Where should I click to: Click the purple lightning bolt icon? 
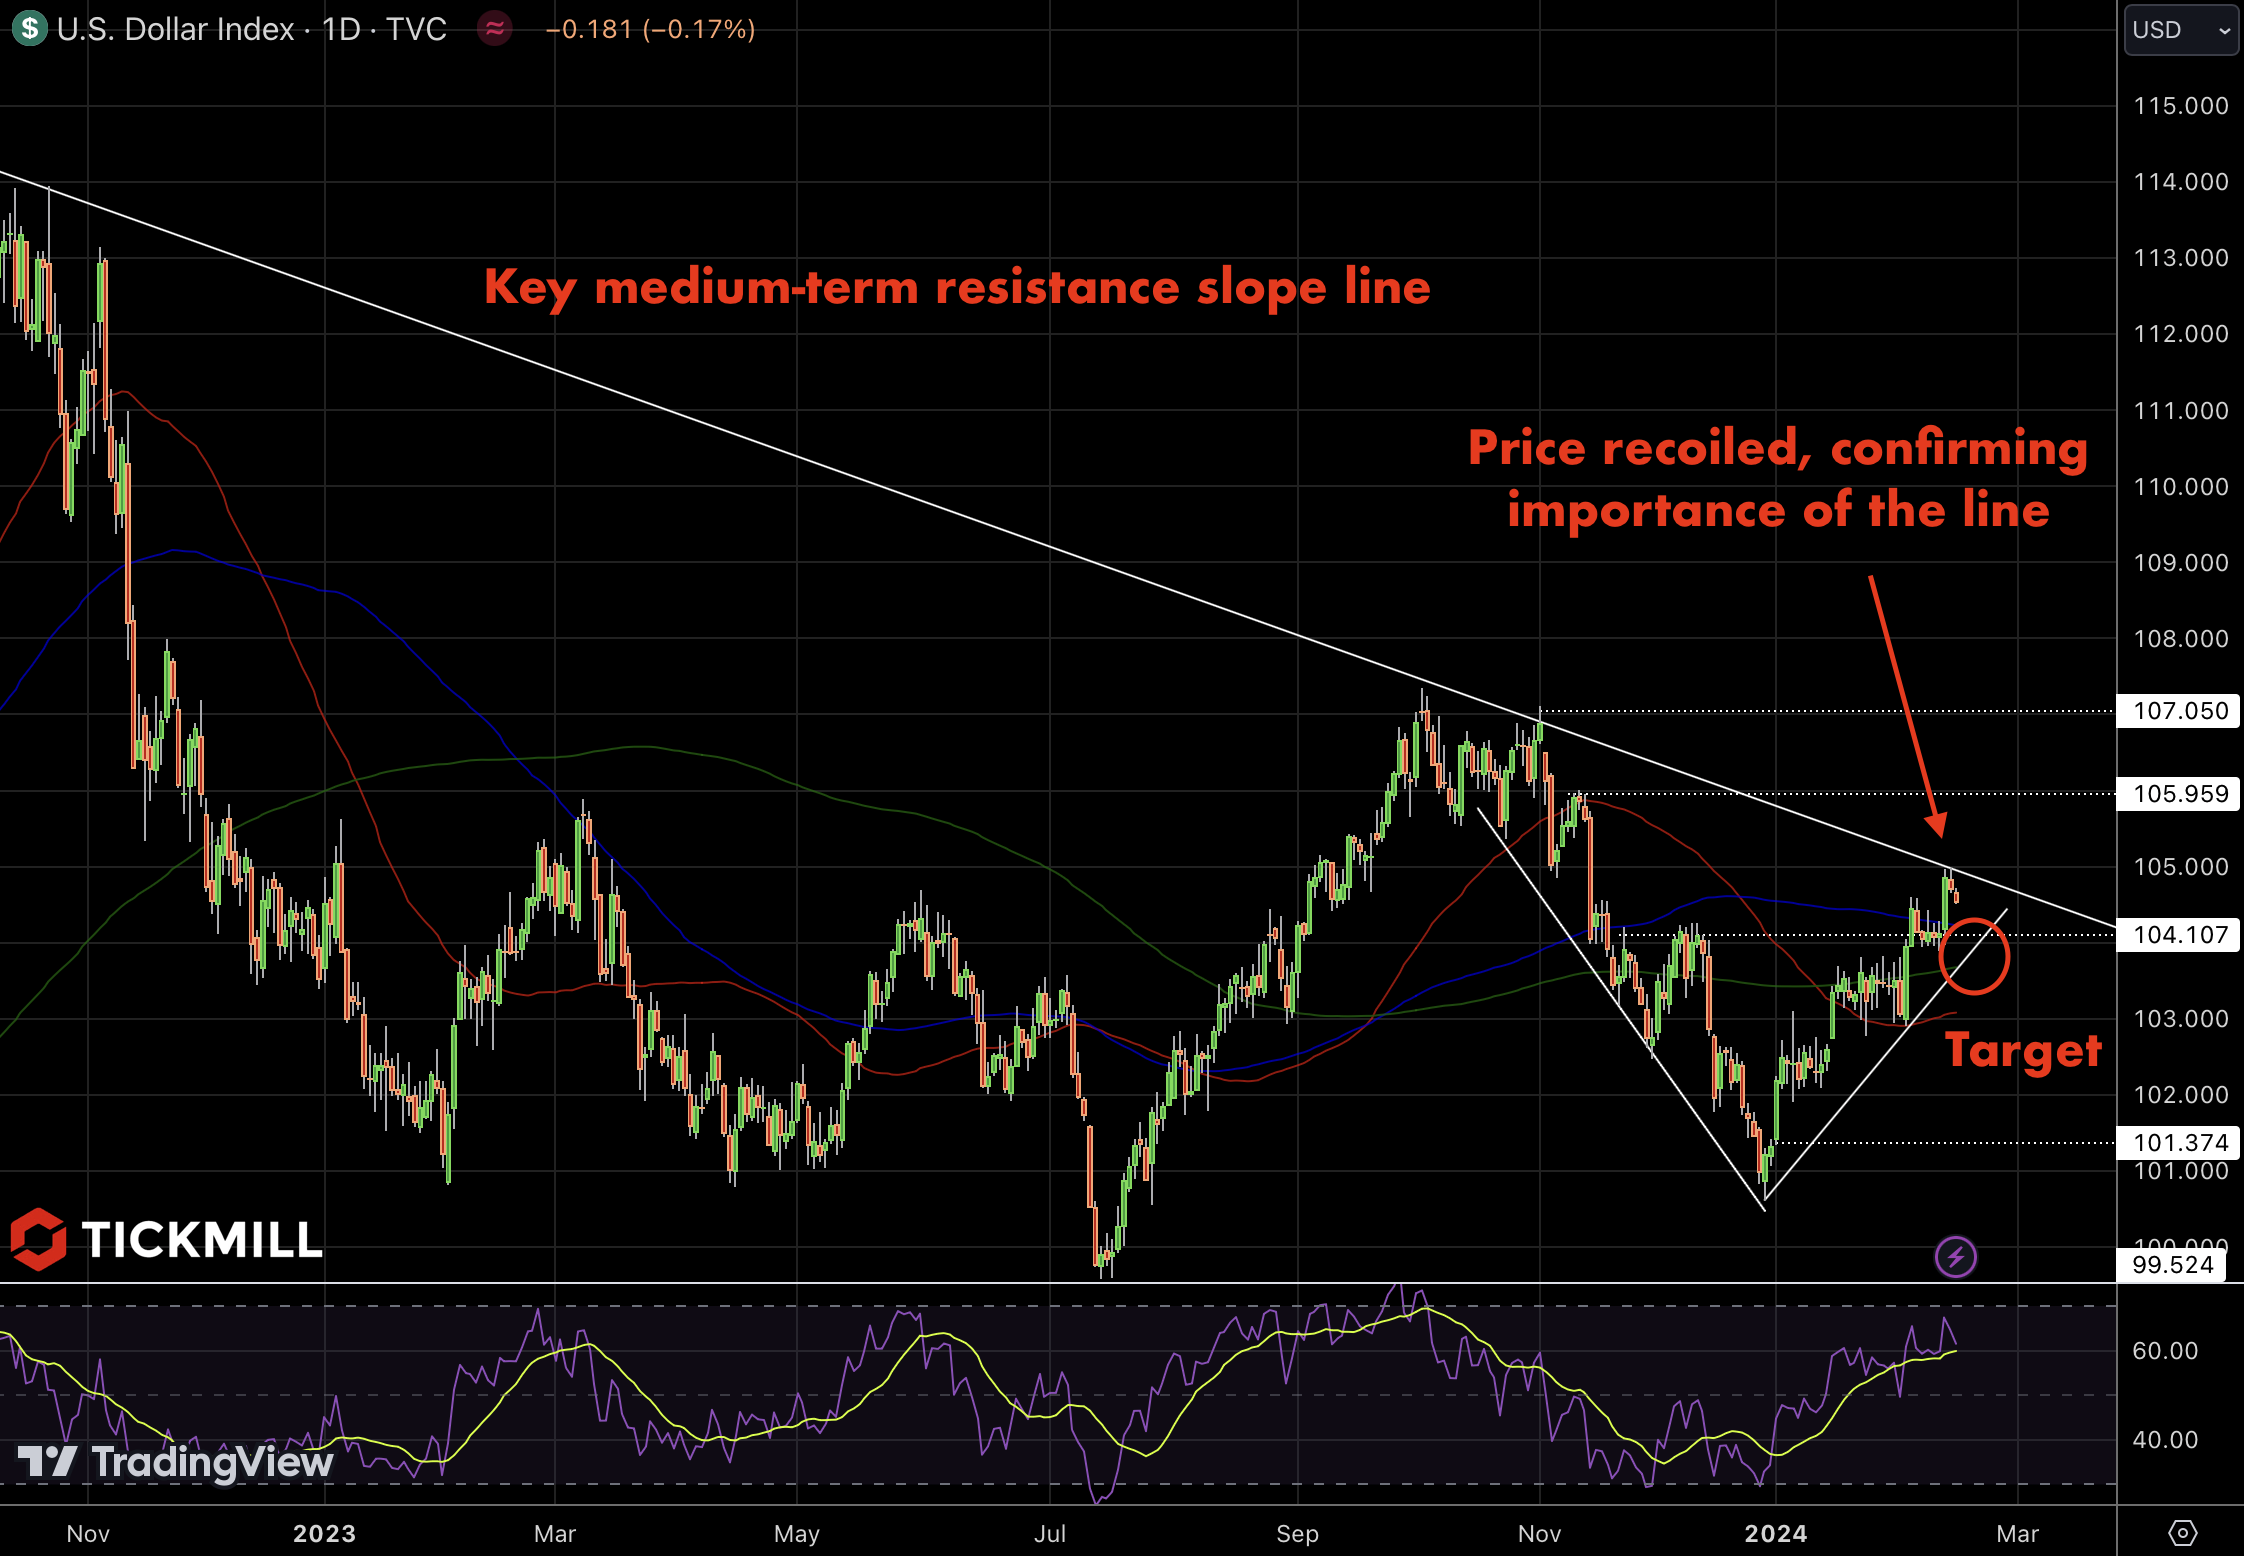[x=1956, y=1256]
